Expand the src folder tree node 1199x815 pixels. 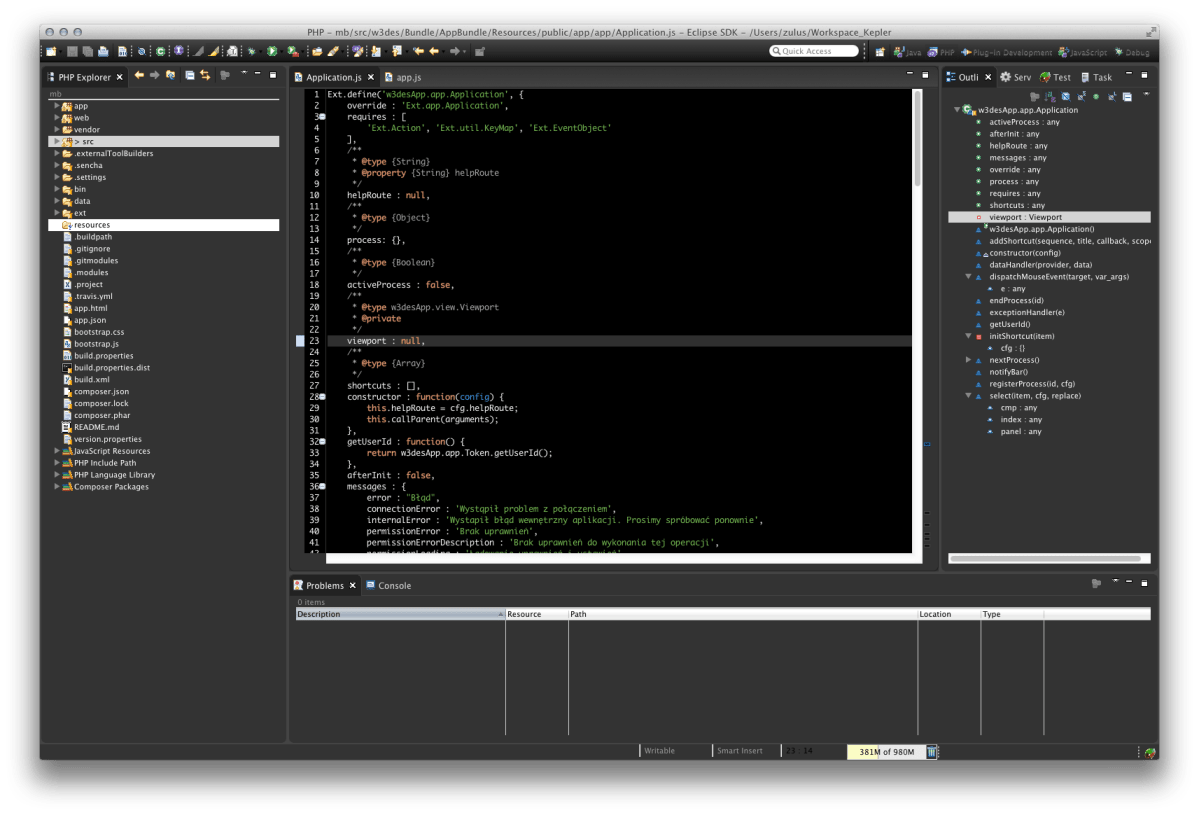(x=57, y=141)
